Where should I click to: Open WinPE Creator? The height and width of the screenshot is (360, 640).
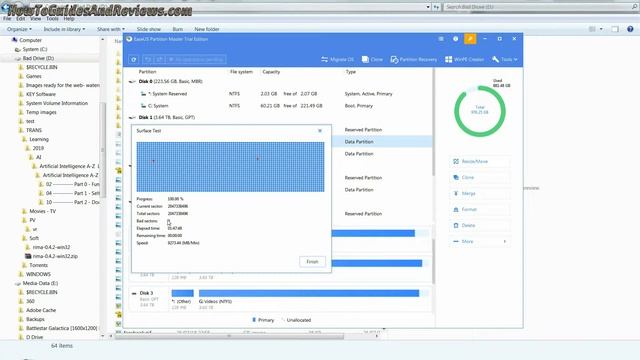(x=464, y=60)
